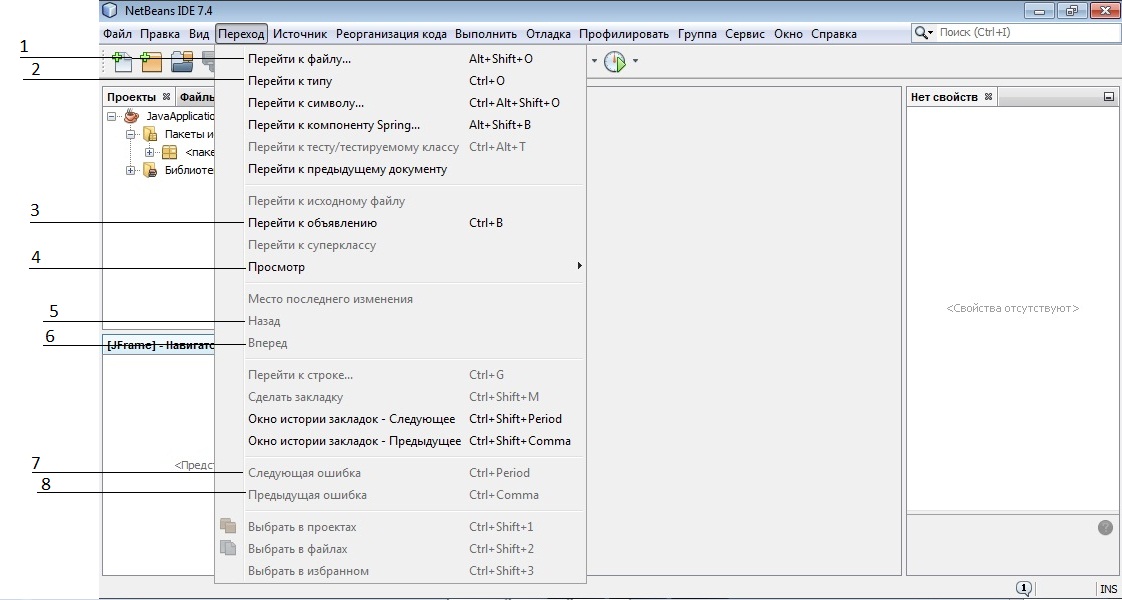The height and width of the screenshot is (600, 1122).
Task: Select the JavaApplication project coffee cup icon
Action: pos(131,115)
